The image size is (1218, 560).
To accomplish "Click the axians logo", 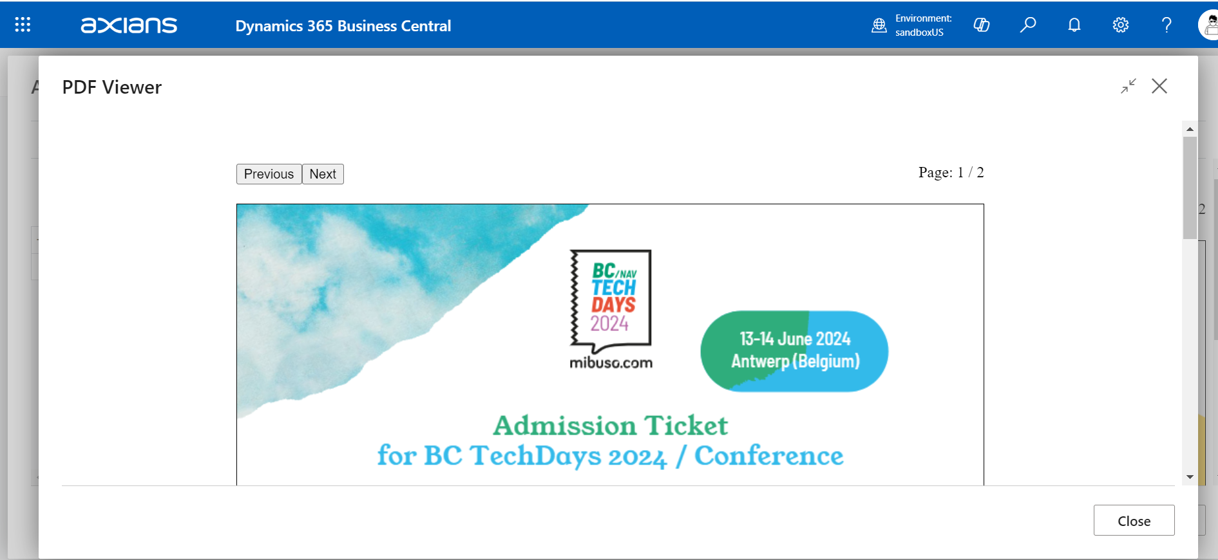I will [x=129, y=25].
